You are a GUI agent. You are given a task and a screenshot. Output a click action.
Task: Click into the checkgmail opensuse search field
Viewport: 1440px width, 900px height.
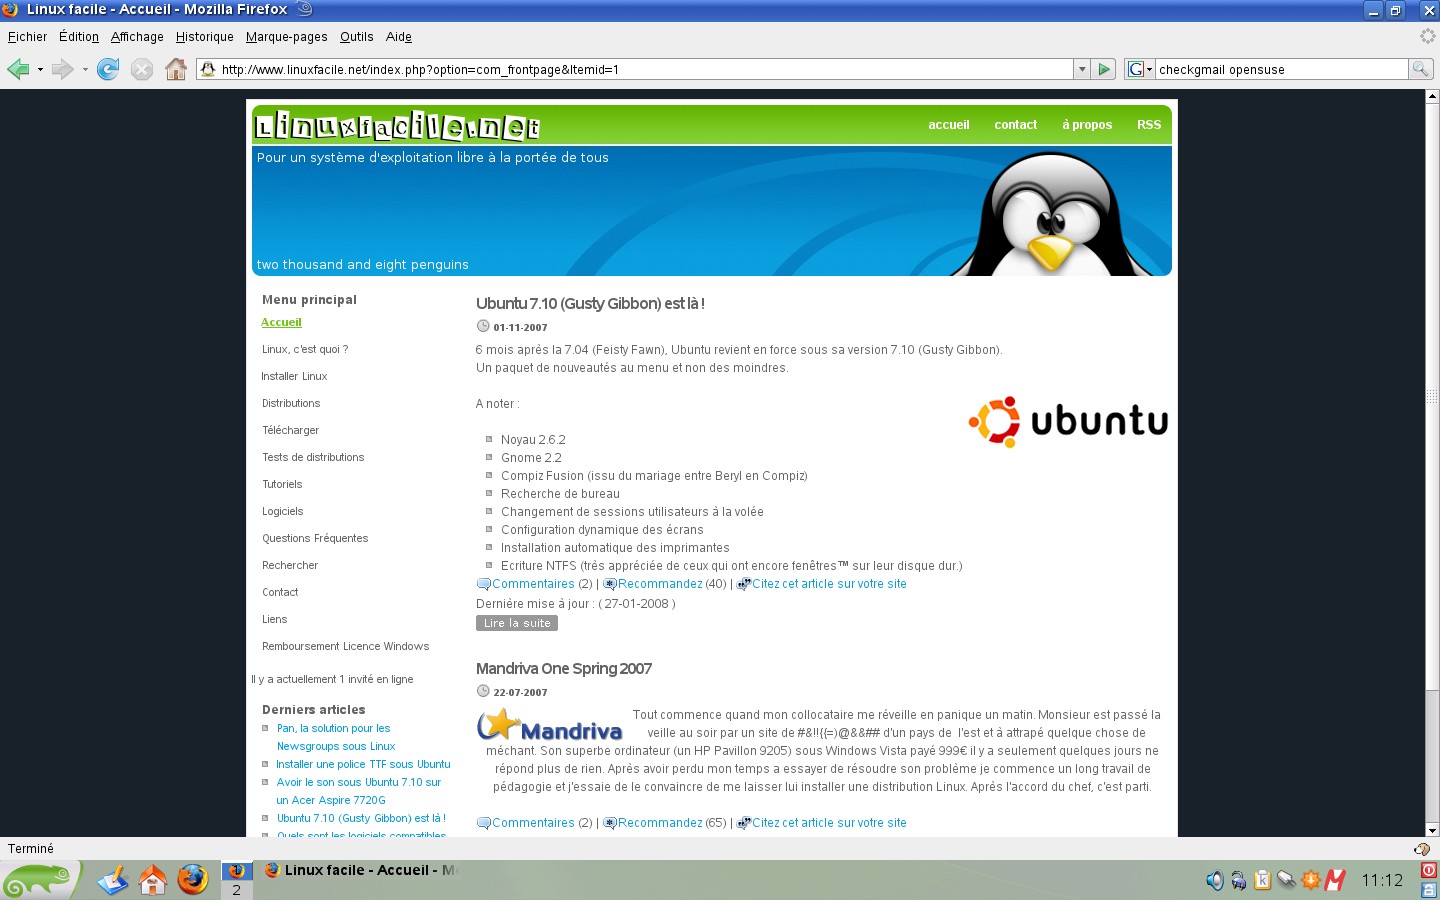[x=1282, y=69]
